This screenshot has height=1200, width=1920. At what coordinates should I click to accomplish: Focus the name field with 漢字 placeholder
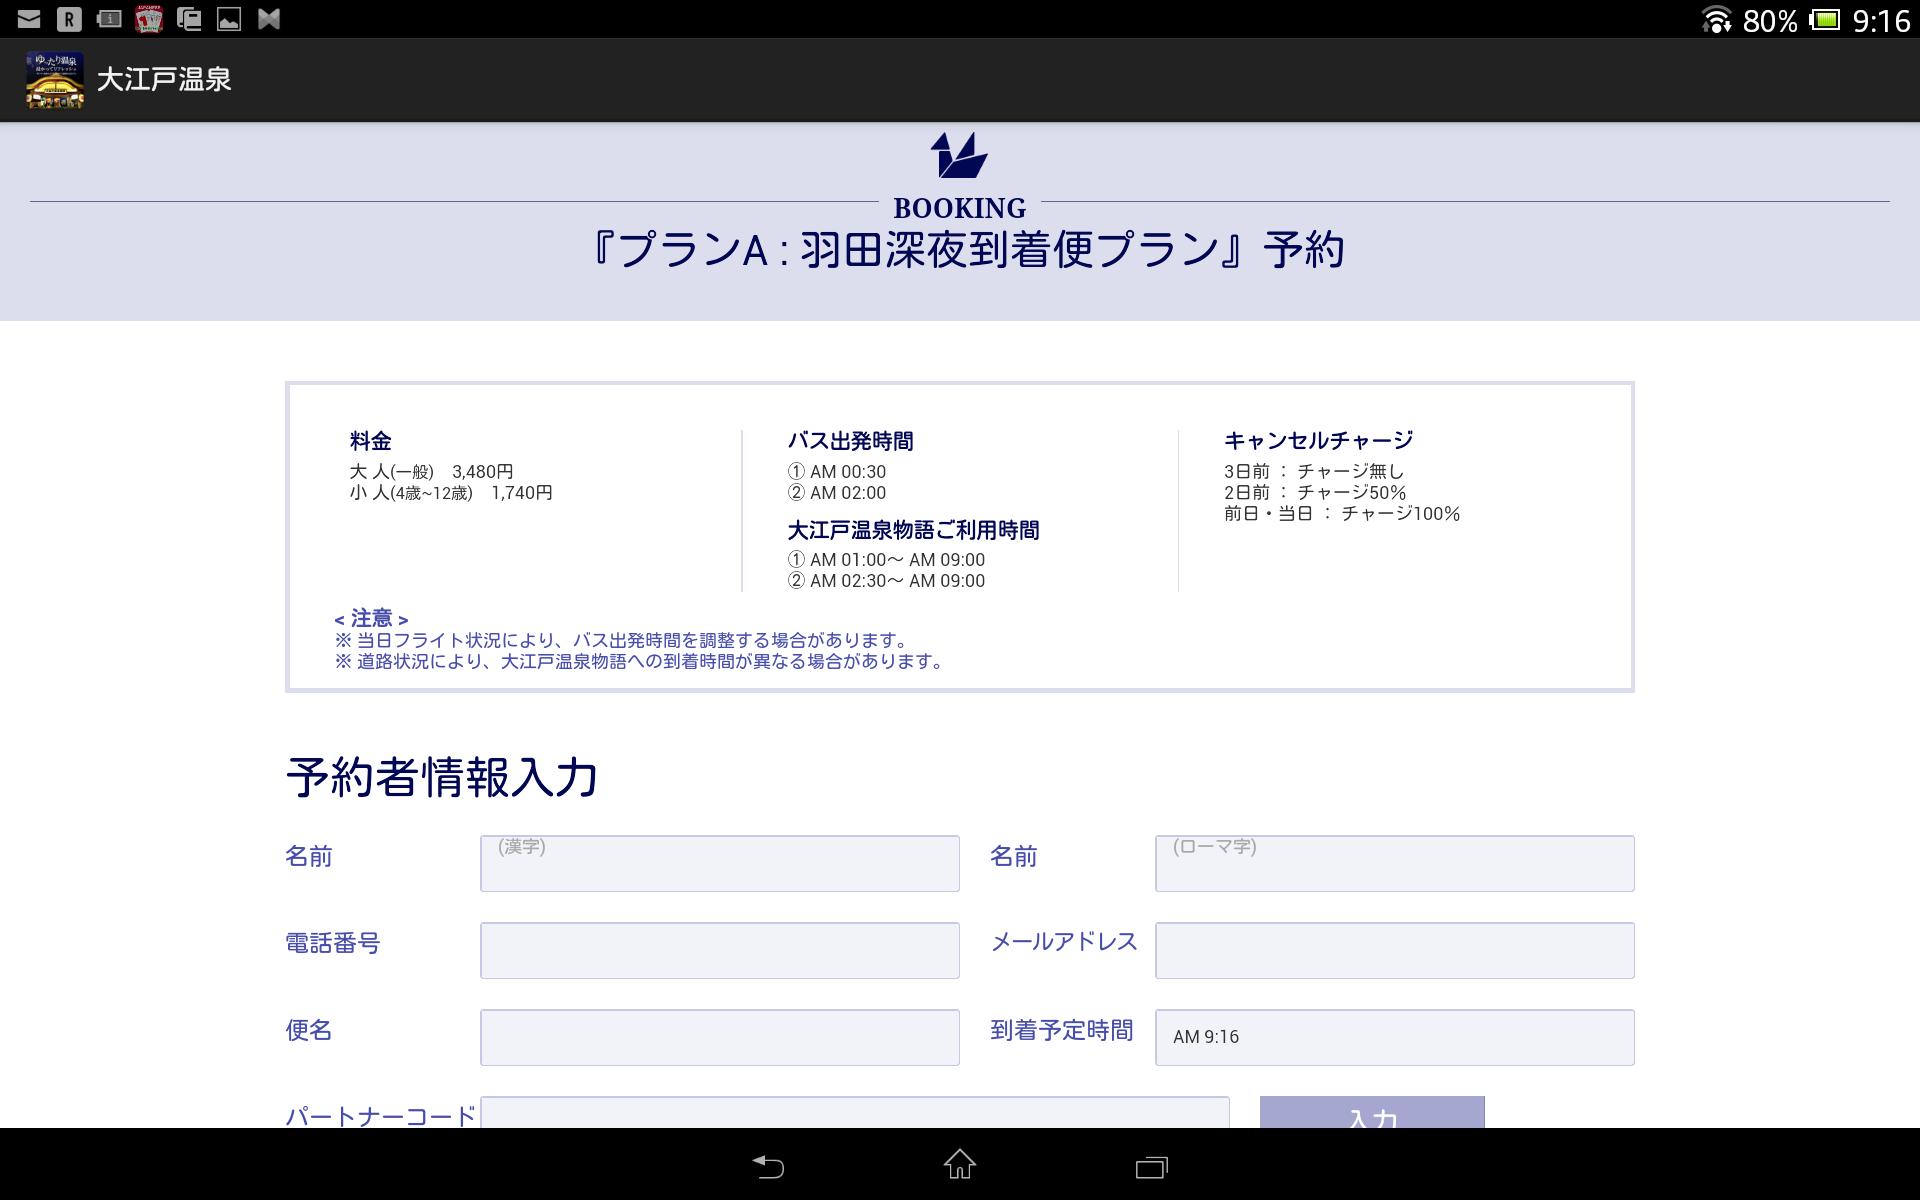click(x=720, y=863)
